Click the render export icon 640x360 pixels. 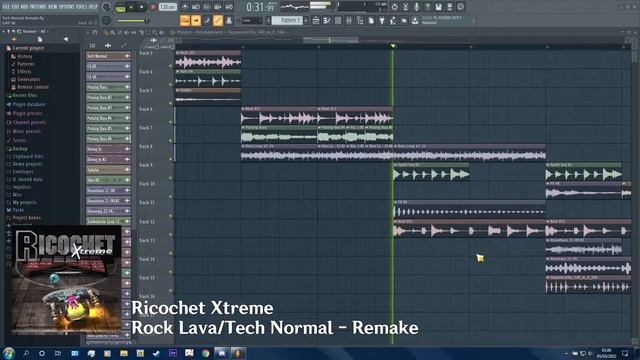tap(449, 7)
